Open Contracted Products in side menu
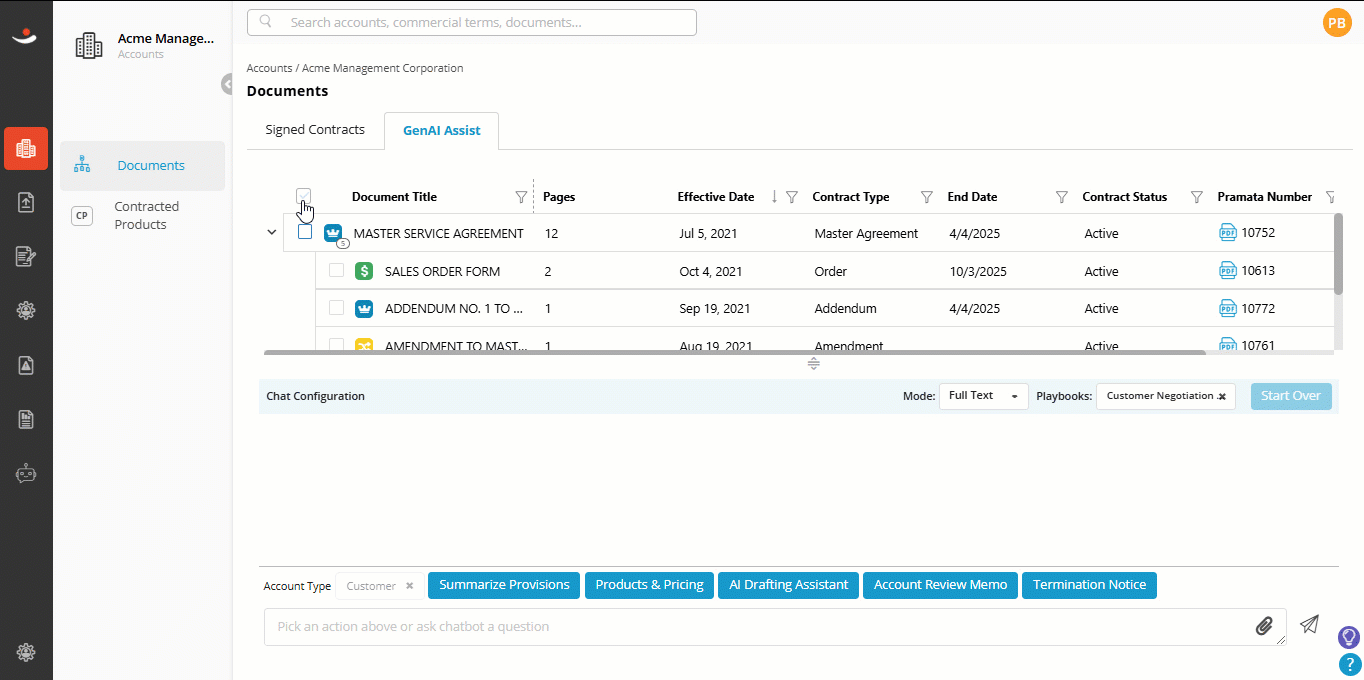The height and width of the screenshot is (680, 1364). (146, 215)
